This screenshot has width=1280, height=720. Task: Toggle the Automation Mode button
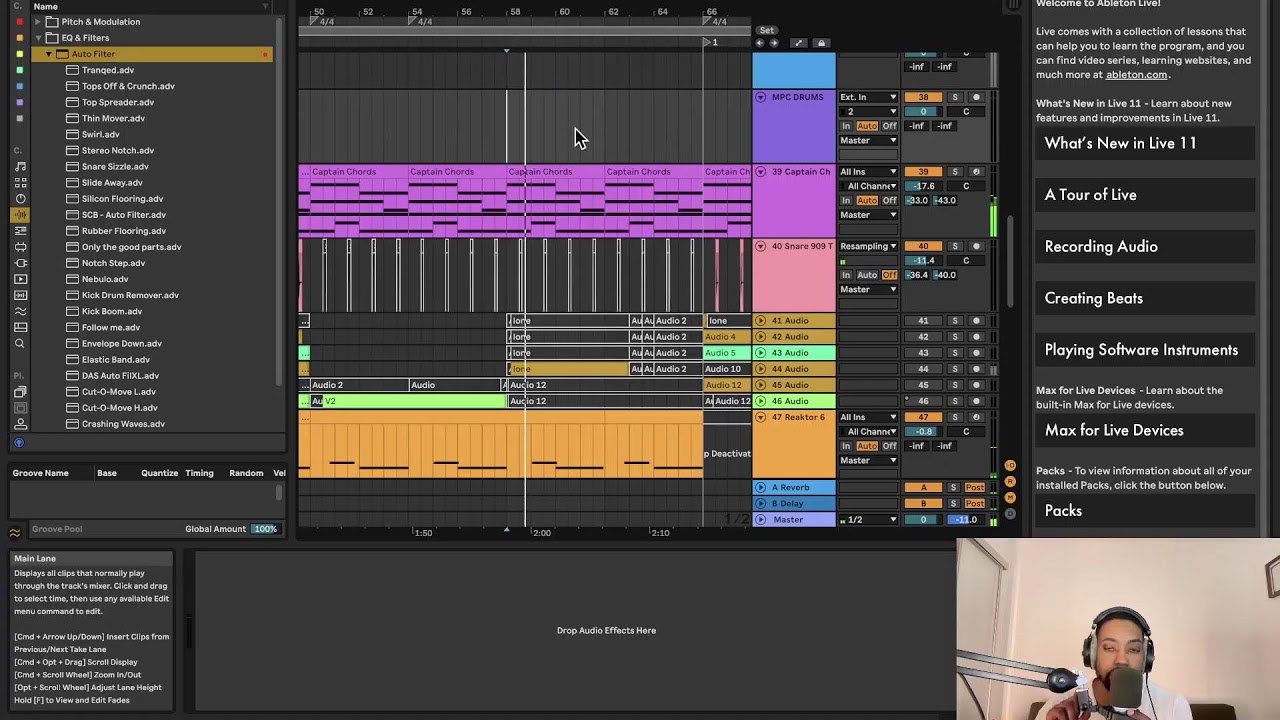[798, 43]
